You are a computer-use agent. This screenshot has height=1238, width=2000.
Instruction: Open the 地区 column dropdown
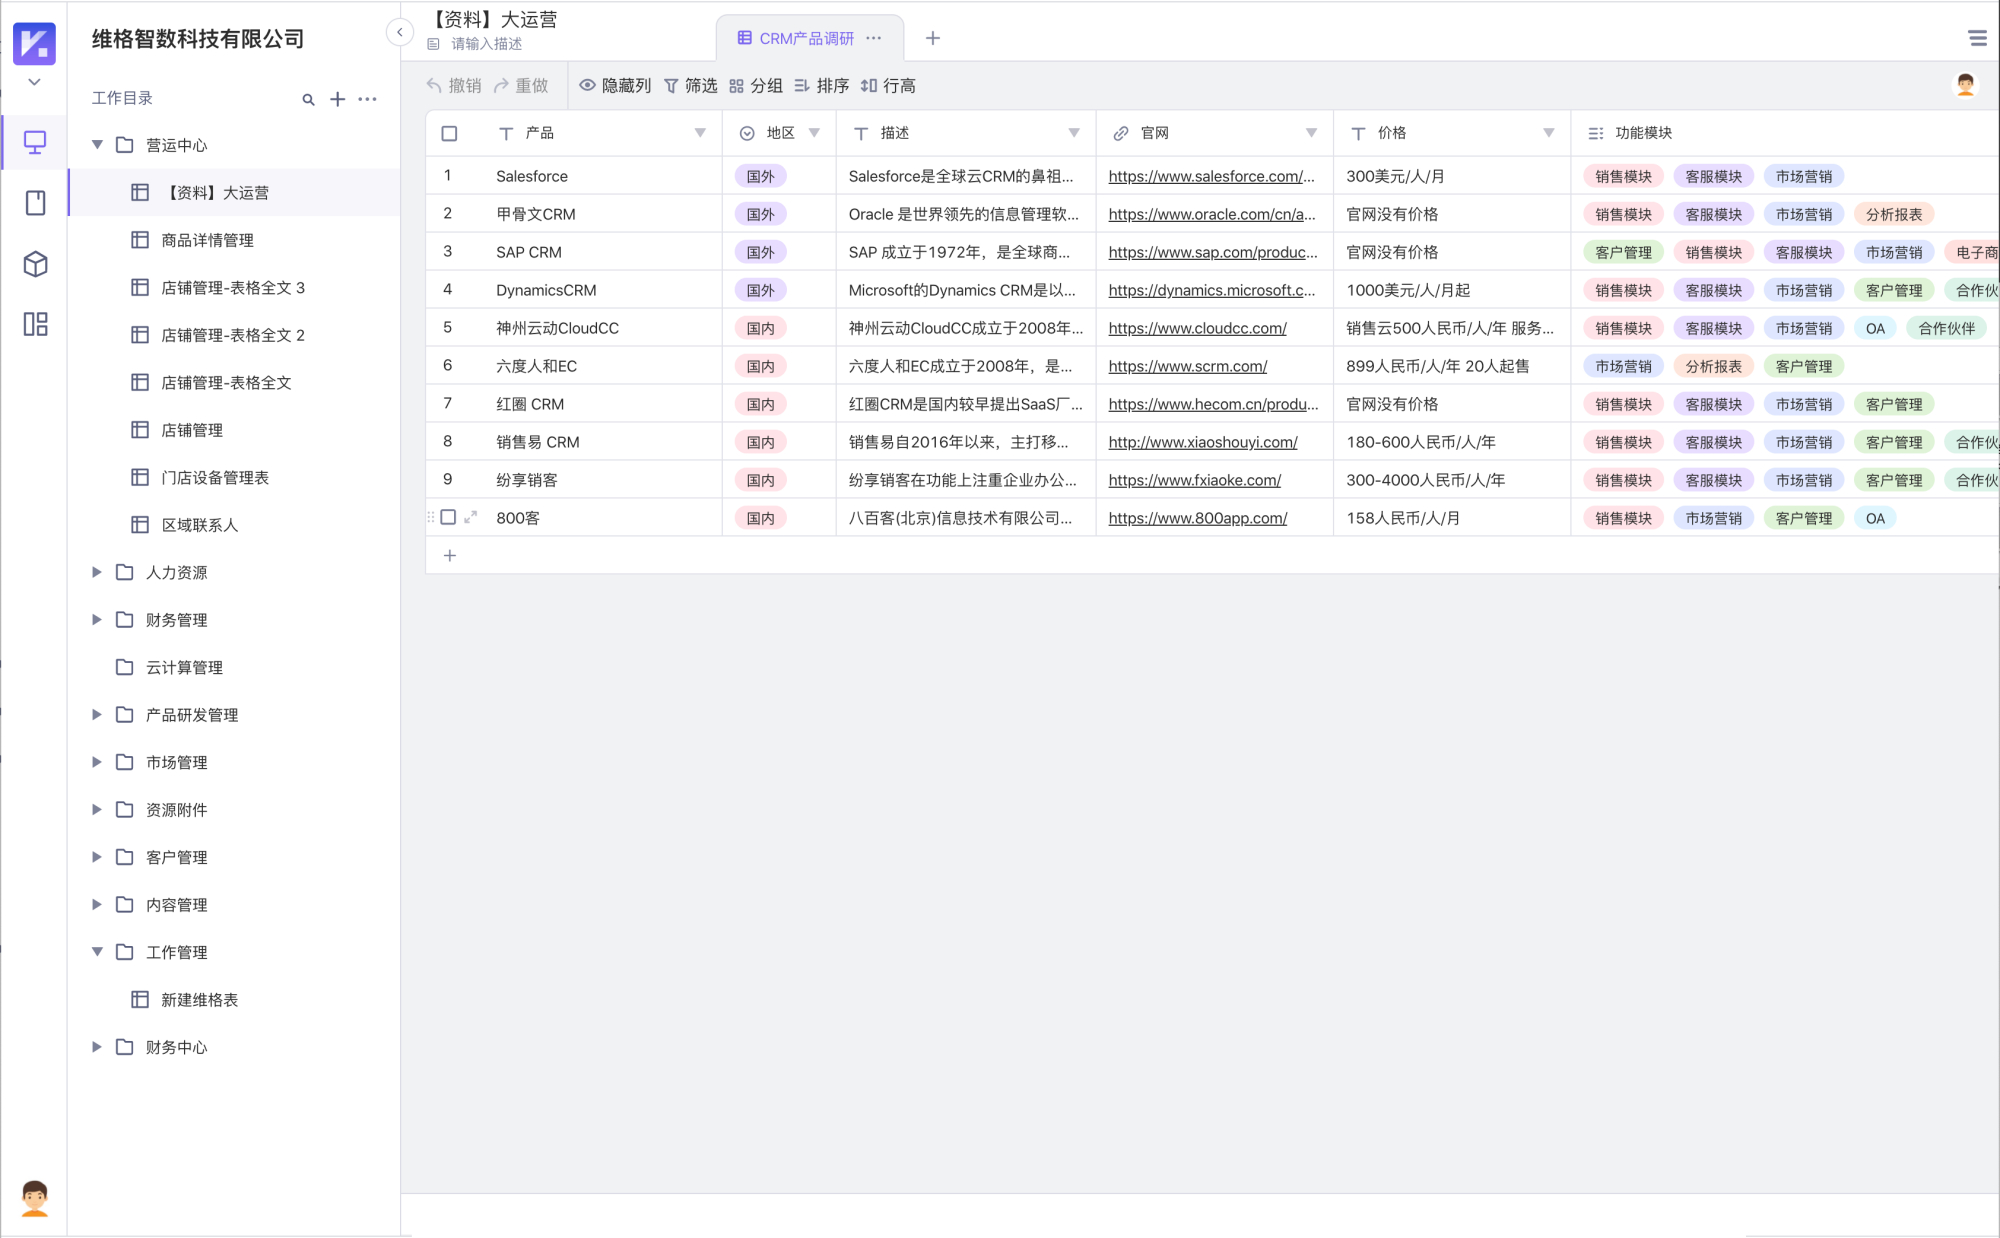(814, 133)
